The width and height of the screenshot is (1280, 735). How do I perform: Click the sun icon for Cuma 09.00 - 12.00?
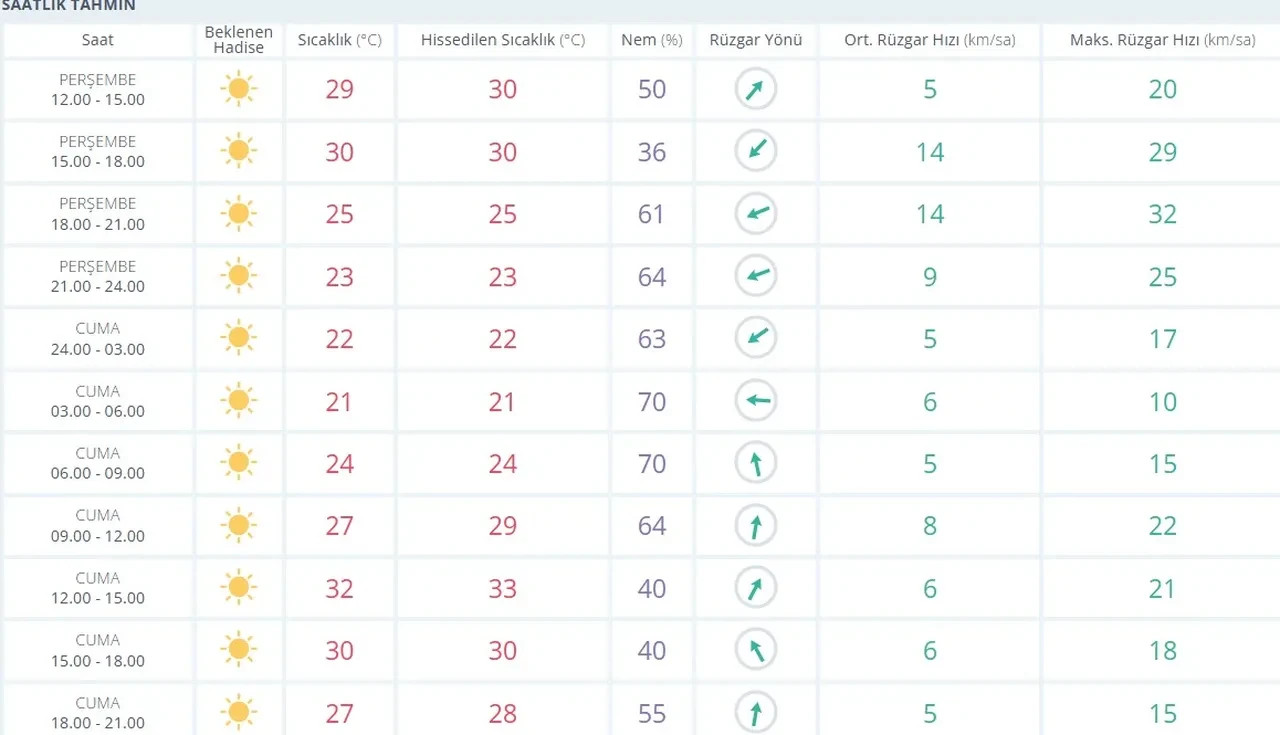(238, 526)
